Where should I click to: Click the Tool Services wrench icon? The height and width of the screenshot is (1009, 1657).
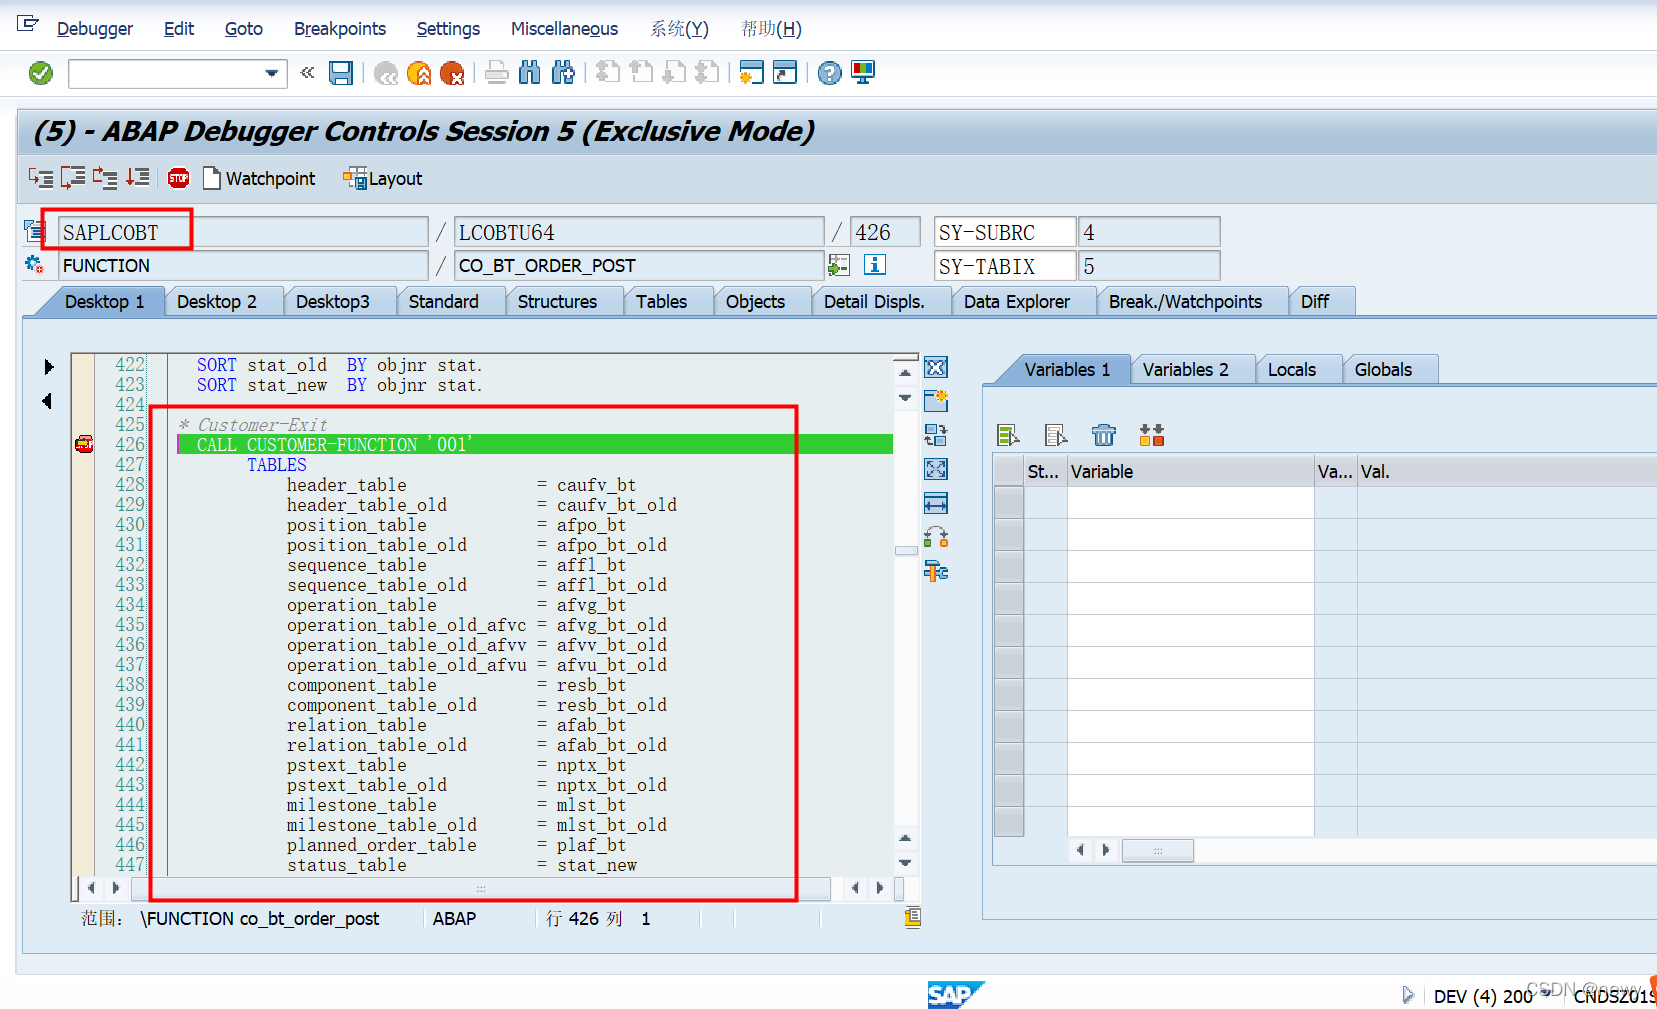click(x=936, y=571)
